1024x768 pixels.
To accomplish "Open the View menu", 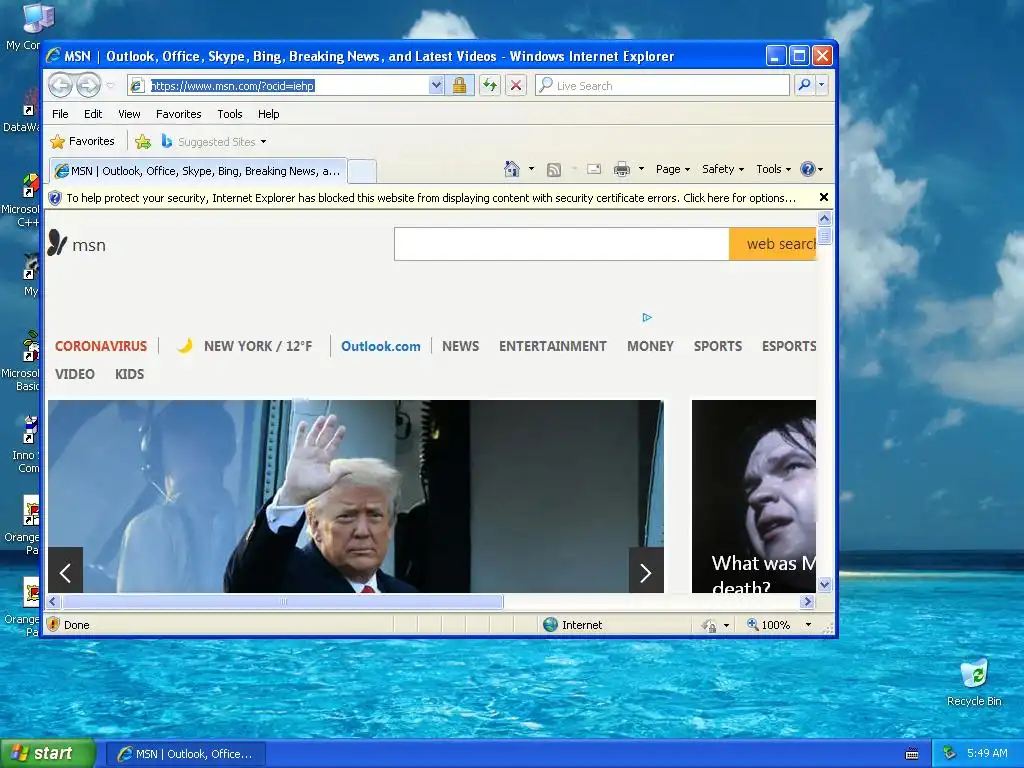I will pyautogui.click(x=129, y=114).
